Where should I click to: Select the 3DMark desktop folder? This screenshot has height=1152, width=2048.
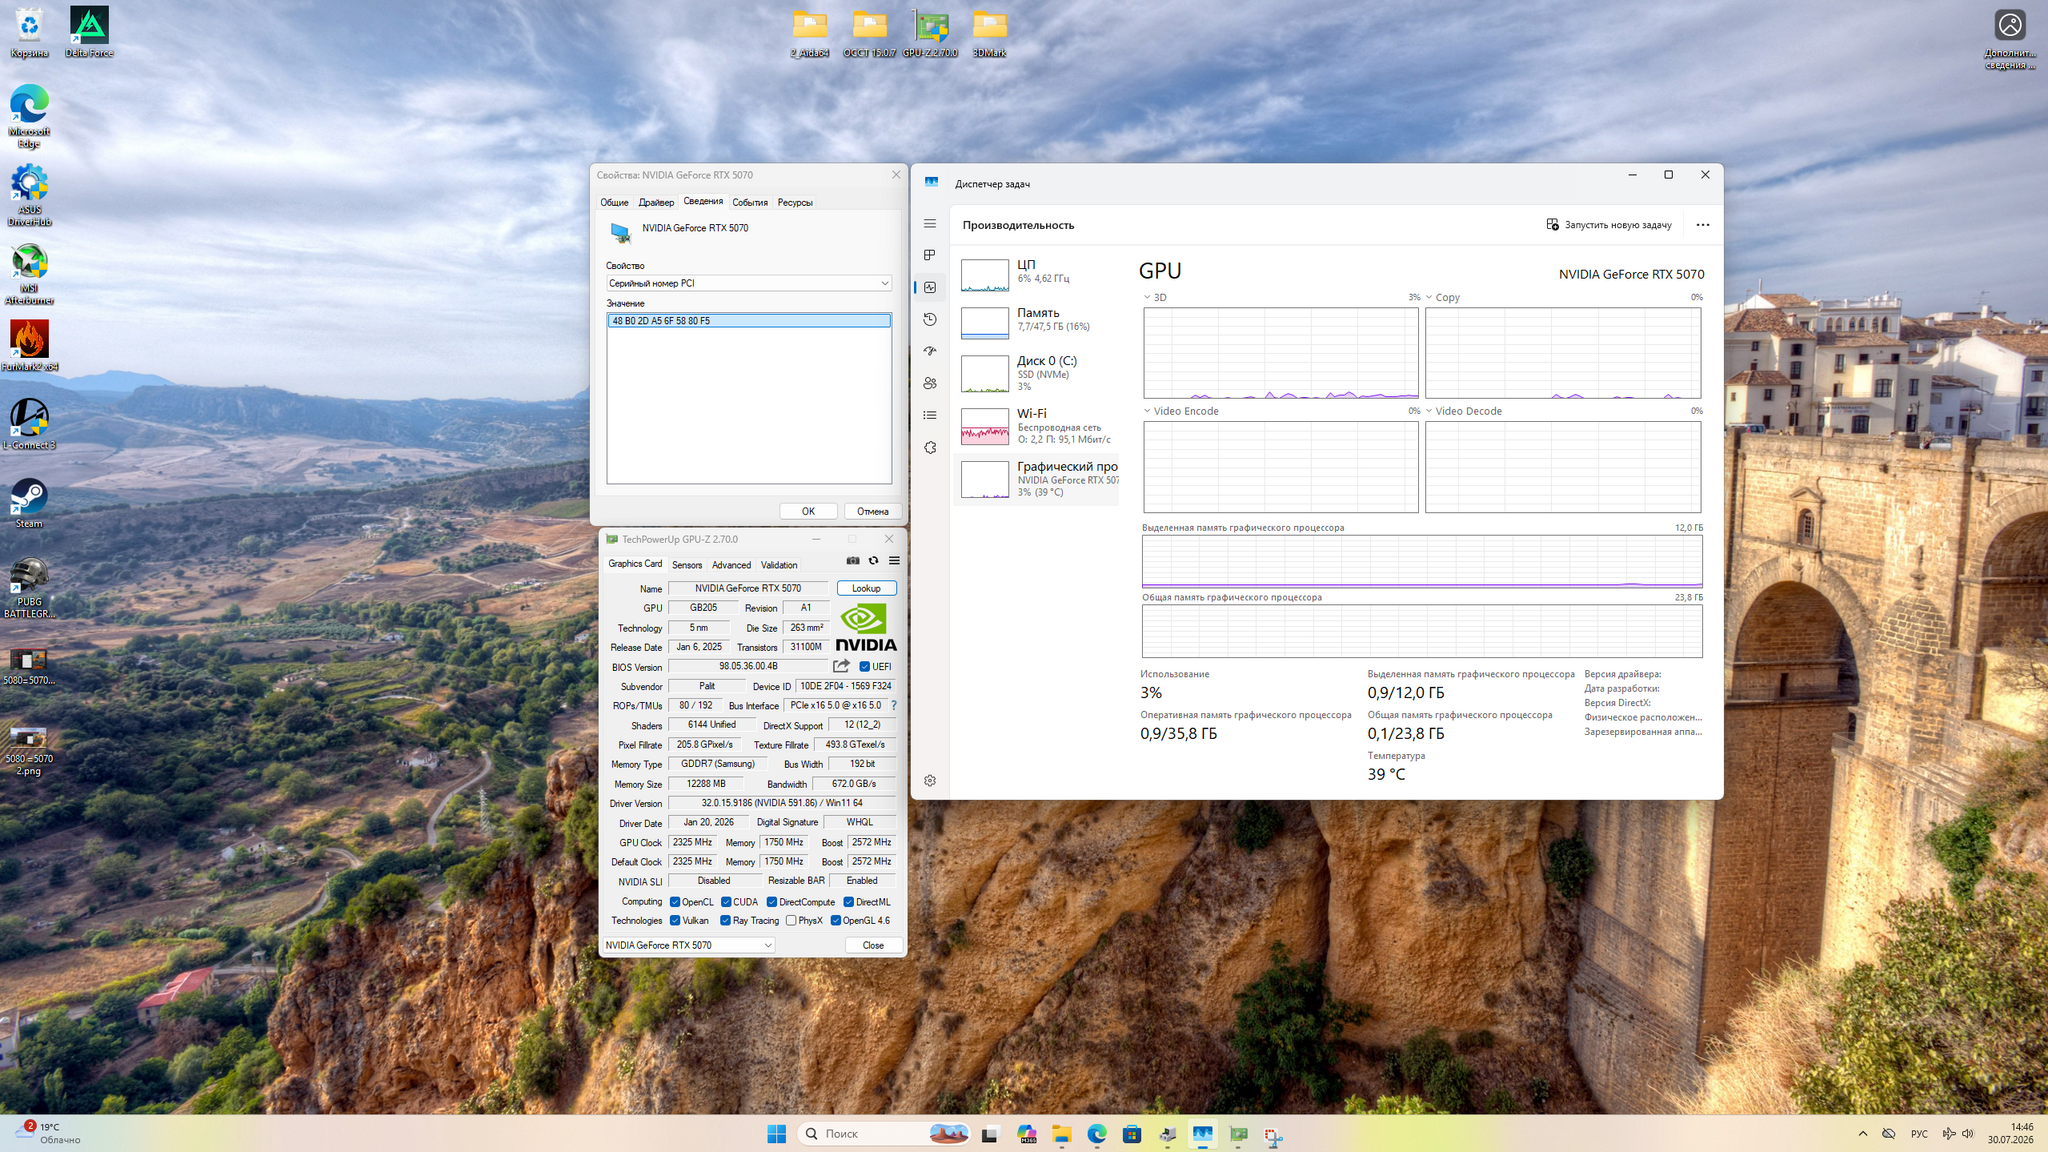pyautogui.click(x=989, y=32)
